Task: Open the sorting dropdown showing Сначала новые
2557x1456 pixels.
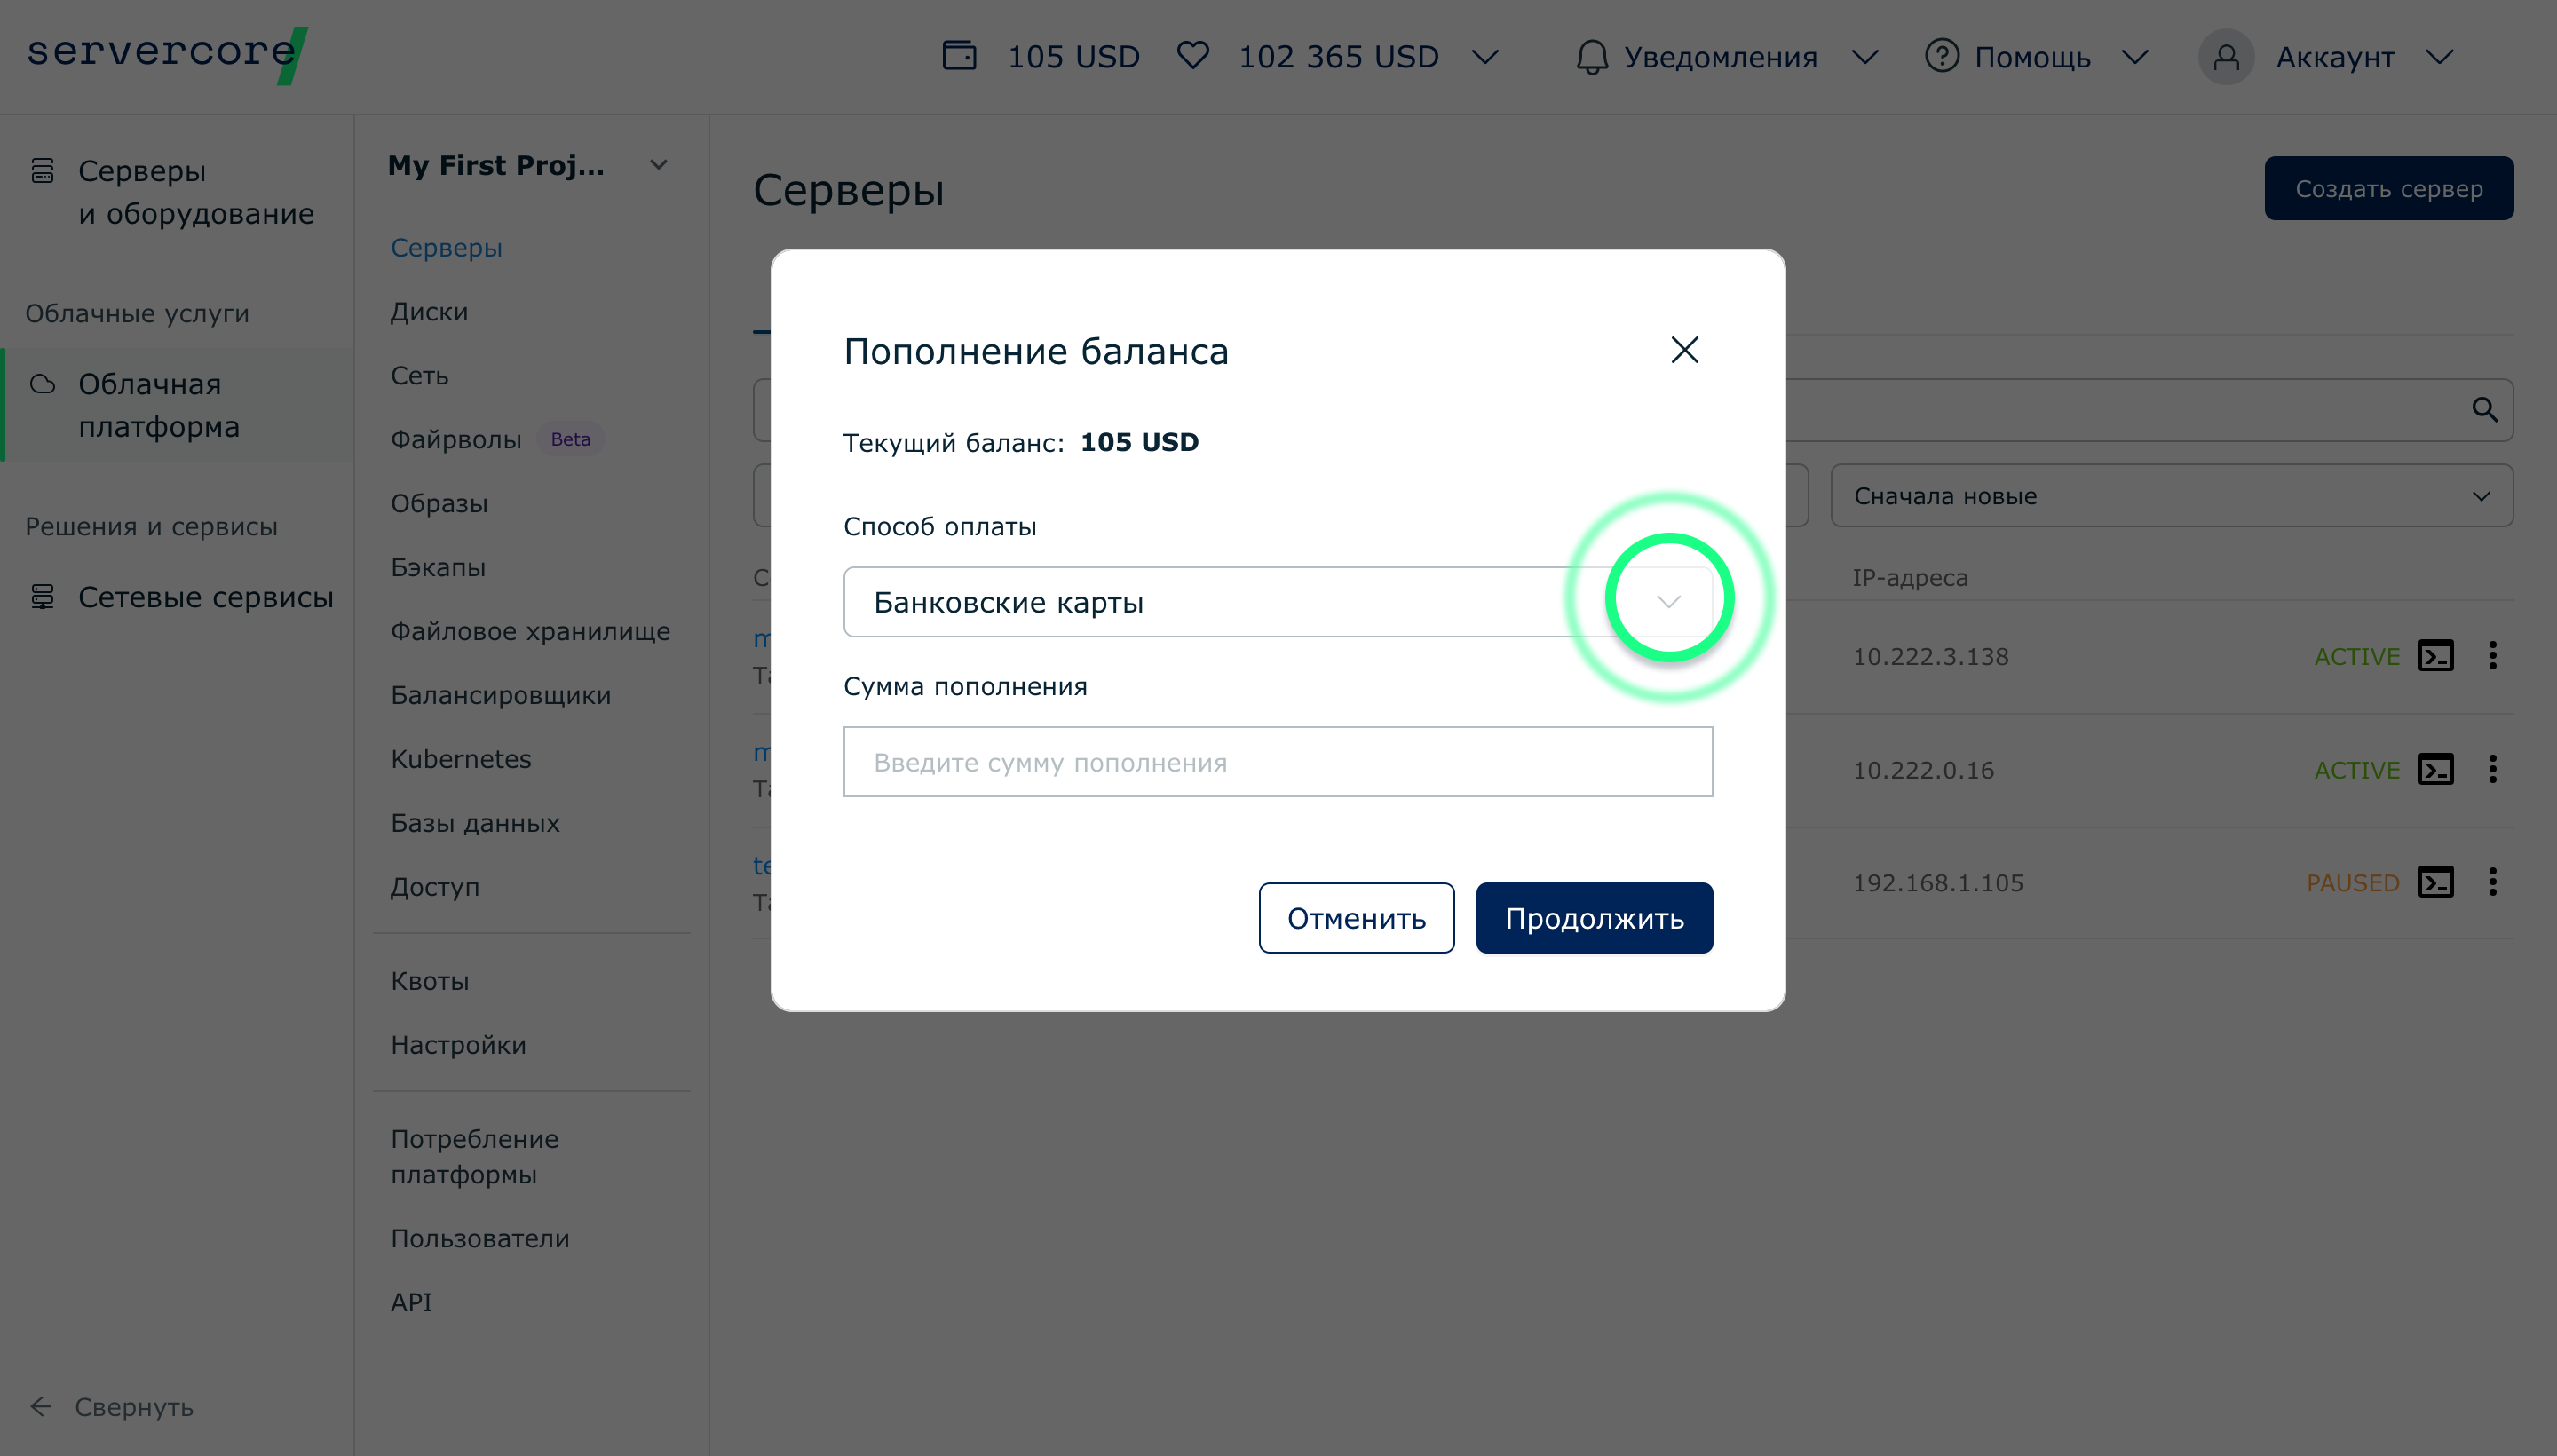Action: click(2171, 496)
